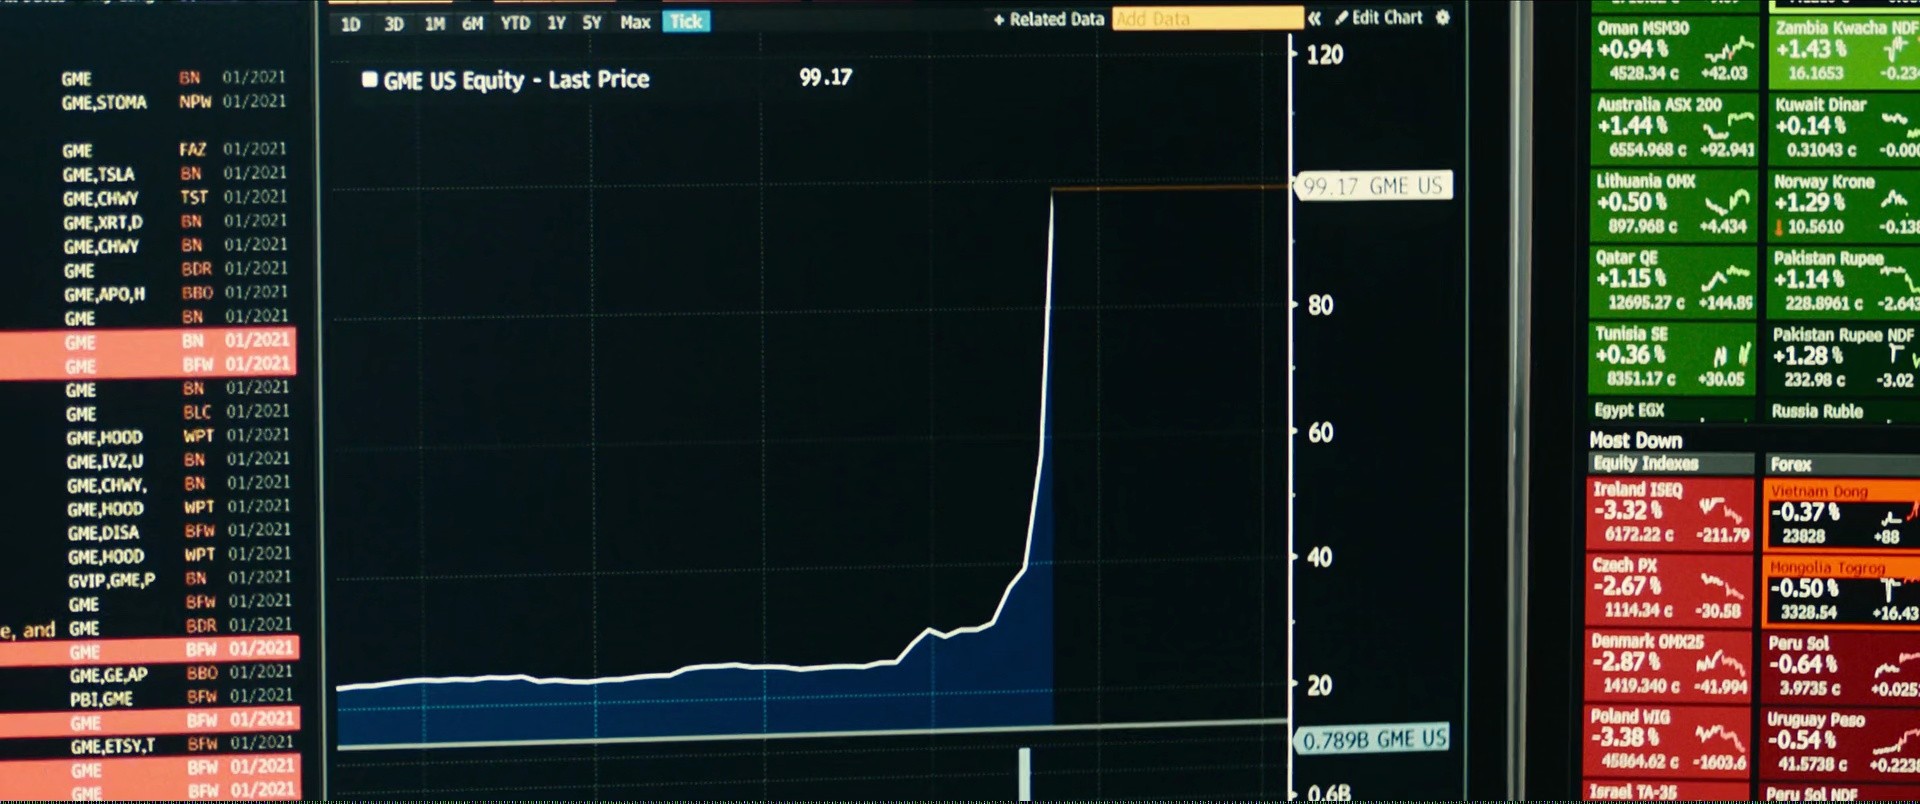The height and width of the screenshot is (804, 1920).
Task: Switch chart to 6M range
Action: click(473, 23)
